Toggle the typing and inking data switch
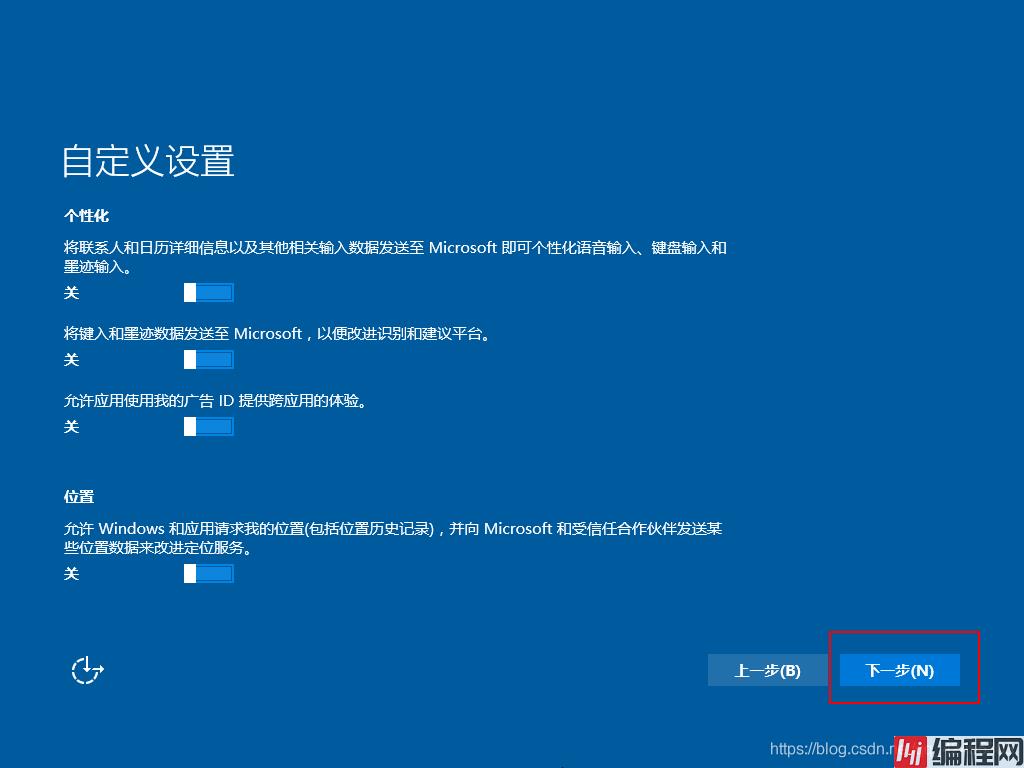 tap(208, 359)
